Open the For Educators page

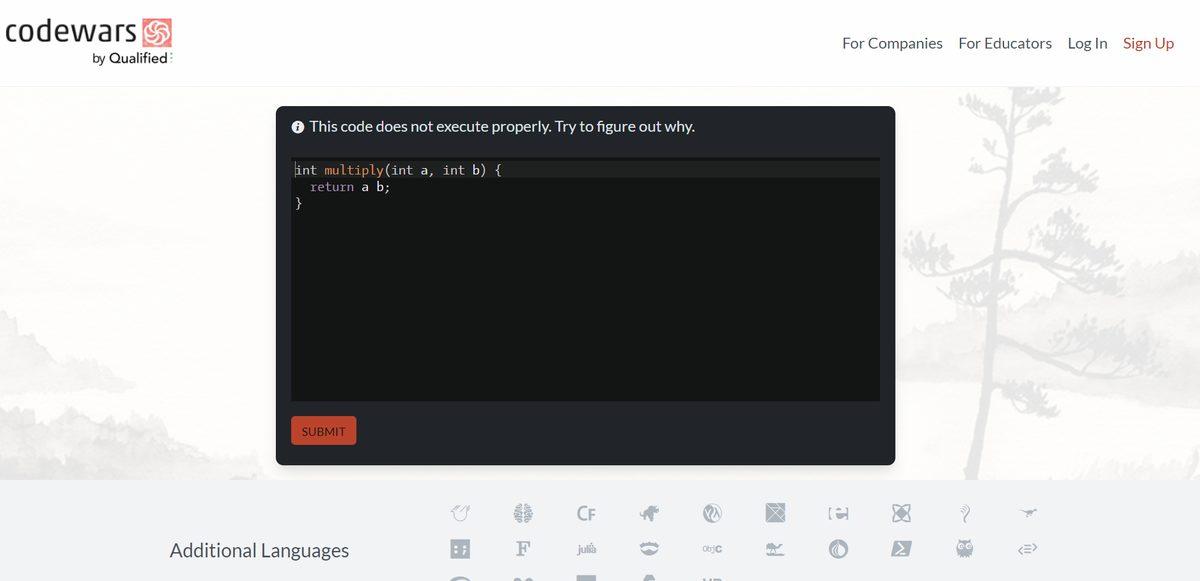pyautogui.click(x=1005, y=43)
